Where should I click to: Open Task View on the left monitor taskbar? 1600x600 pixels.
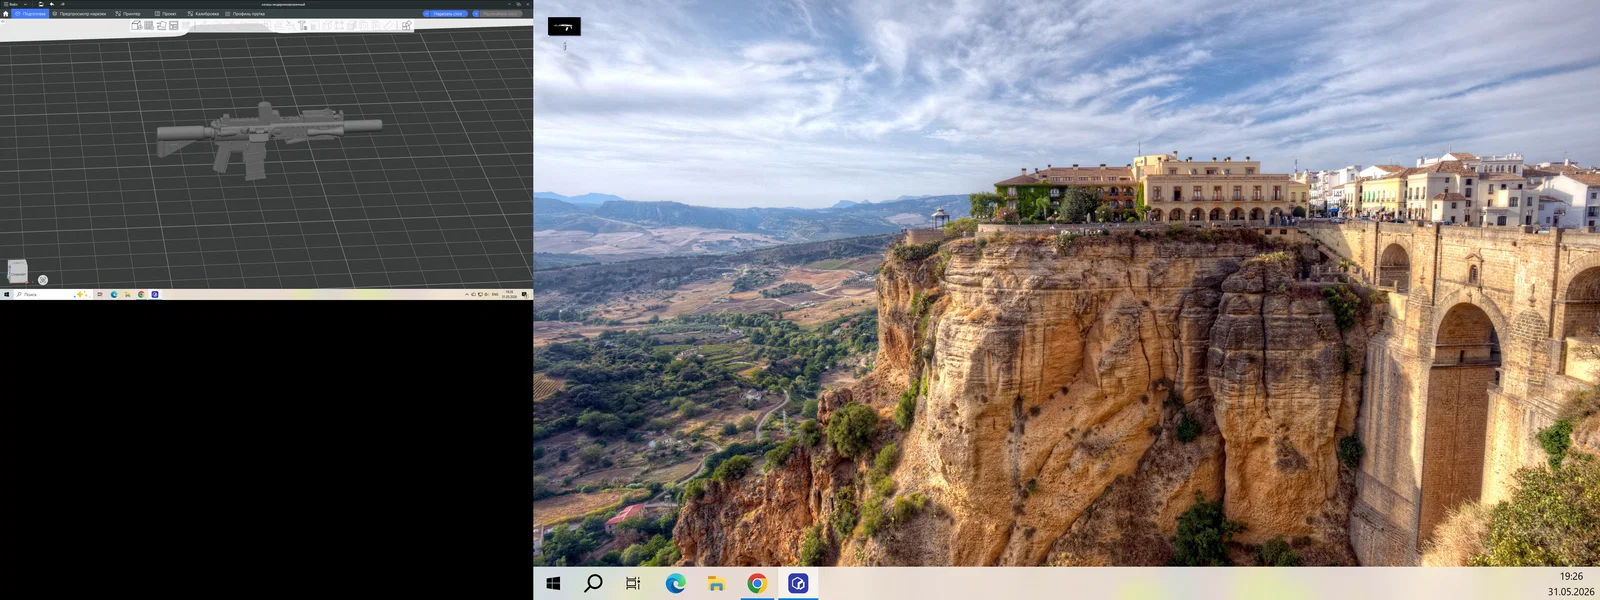pos(100,294)
